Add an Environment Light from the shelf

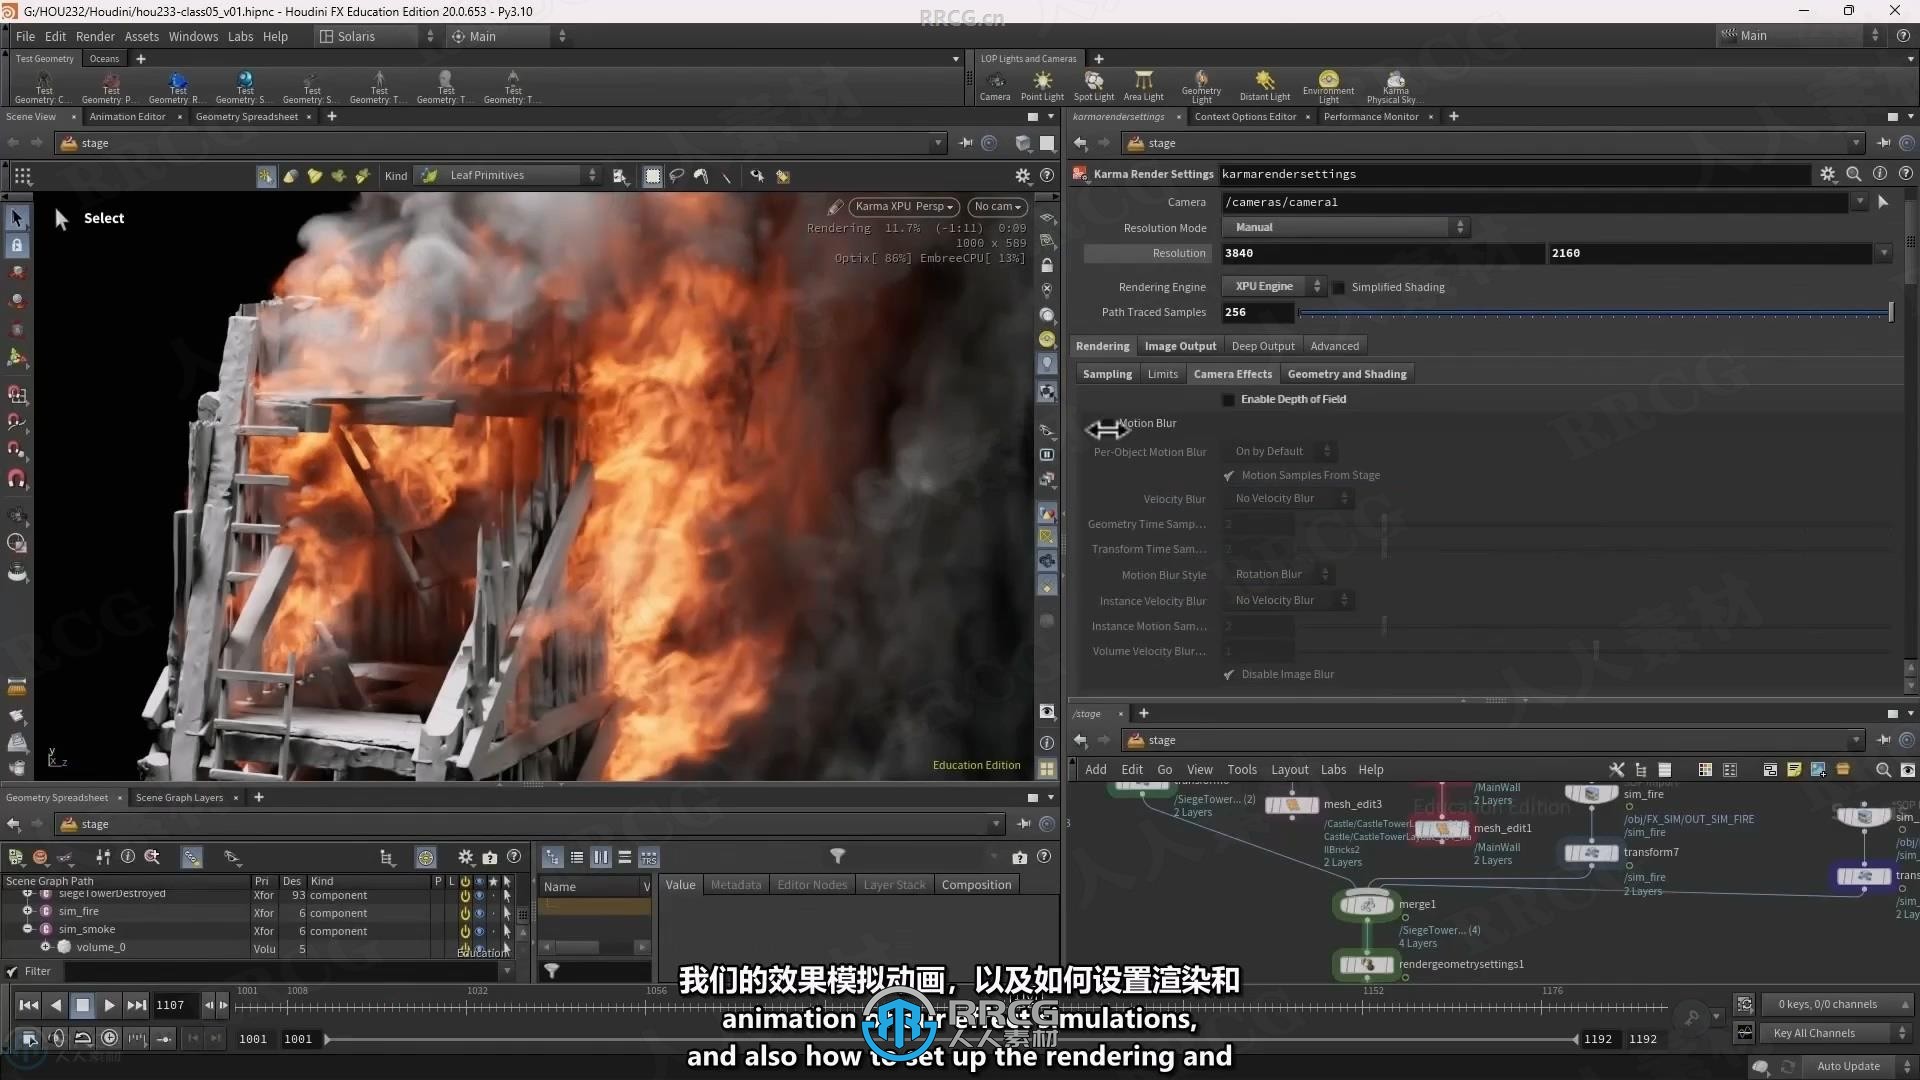[1328, 87]
